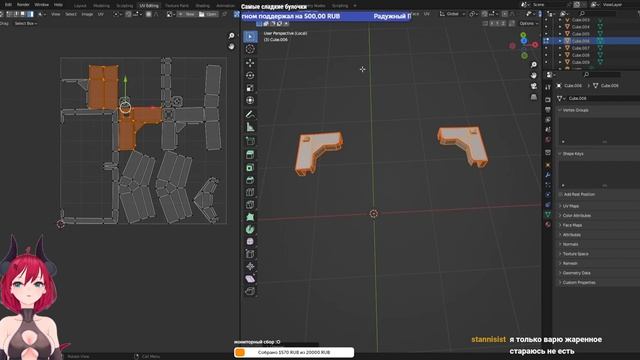Expand the Face Maps panel
Viewport: 640px width, 360px height.
[572, 225]
